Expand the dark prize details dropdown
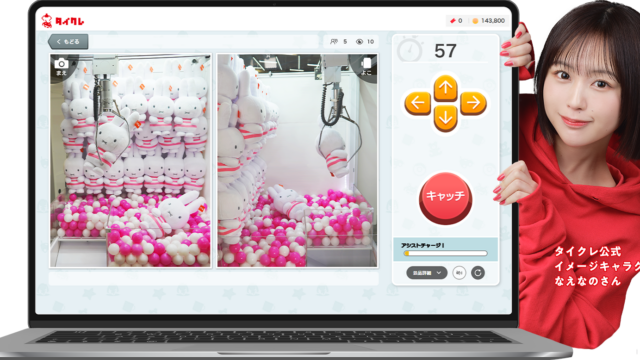Viewport: 640px width, 360px height. pos(427,273)
